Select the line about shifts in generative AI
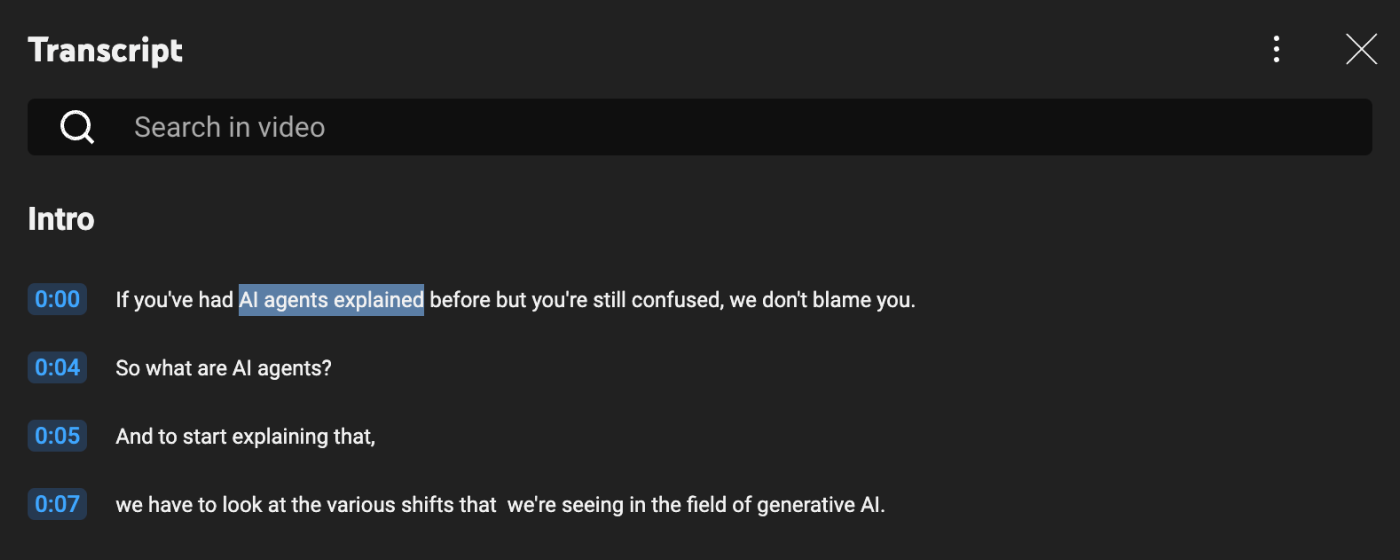Image resolution: width=1400 pixels, height=560 pixels. 500,505
